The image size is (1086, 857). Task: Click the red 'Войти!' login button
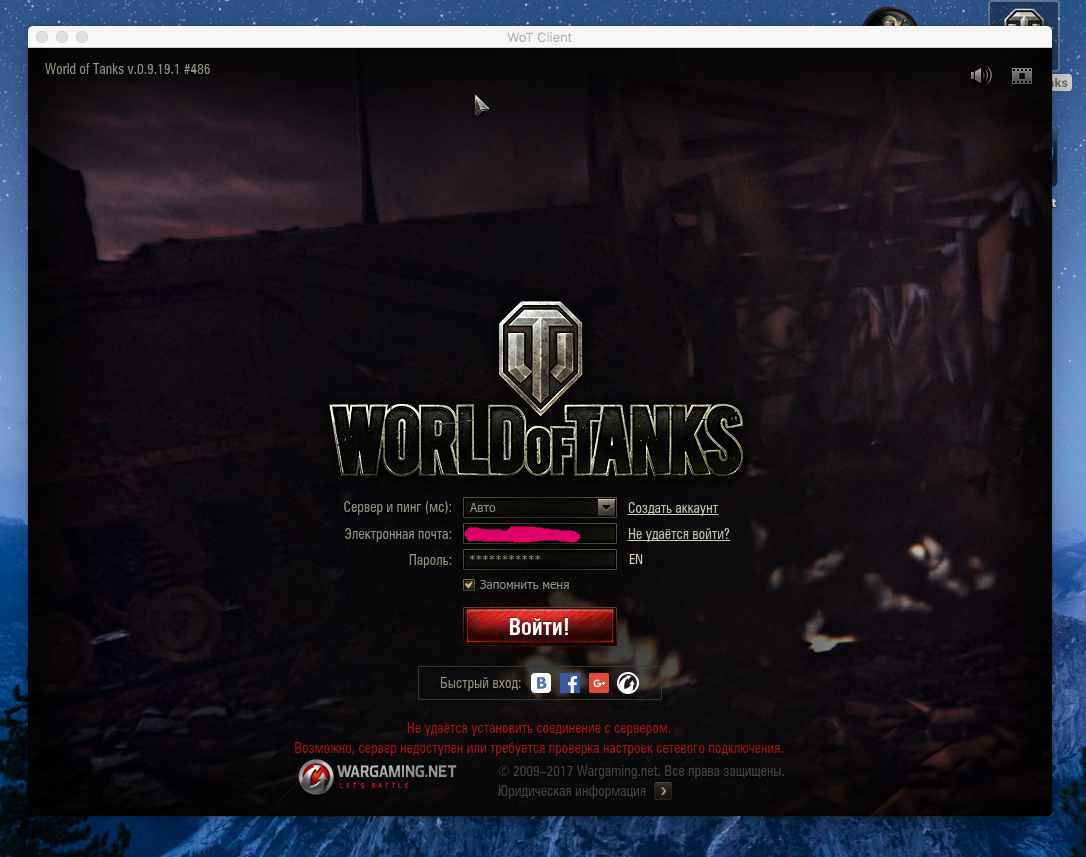(540, 626)
